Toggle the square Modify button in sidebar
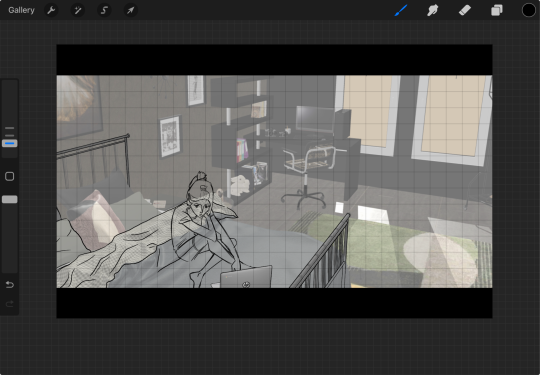This screenshot has width=540, height=375. [x=10, y=176]
